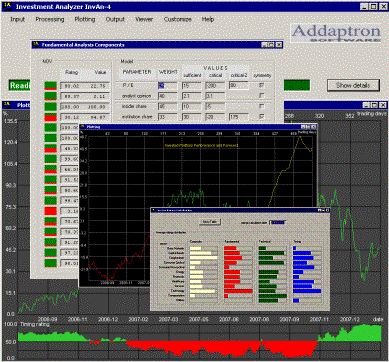The height and width of the screenshot is (362, 389).
Task: Toggle the symmetry checkbox for insider share
Action: tap(262, 106)
